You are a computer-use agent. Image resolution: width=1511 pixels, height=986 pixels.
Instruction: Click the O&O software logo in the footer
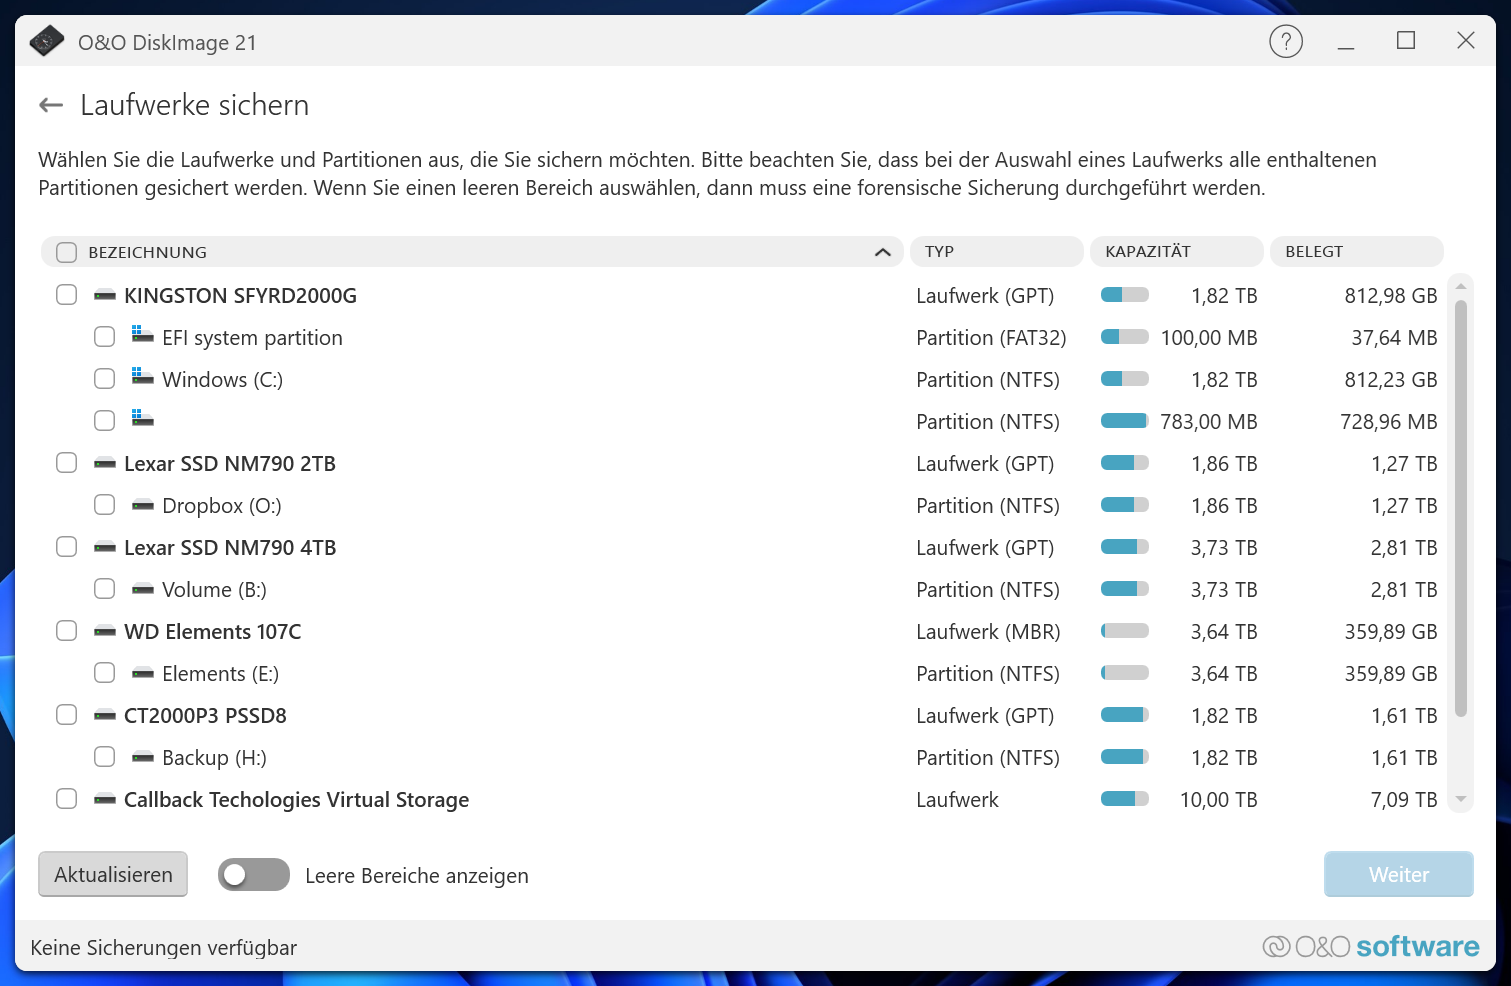1370,945
